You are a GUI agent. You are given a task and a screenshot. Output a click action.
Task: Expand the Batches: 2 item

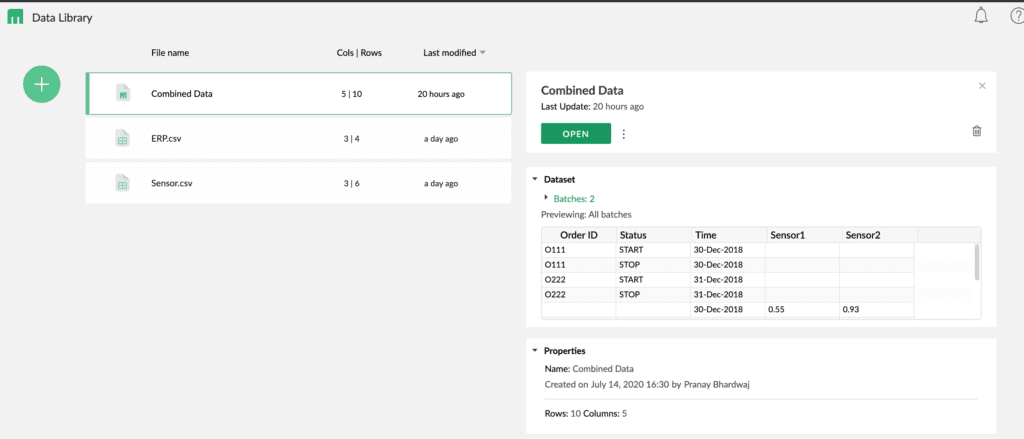[547, 197]
